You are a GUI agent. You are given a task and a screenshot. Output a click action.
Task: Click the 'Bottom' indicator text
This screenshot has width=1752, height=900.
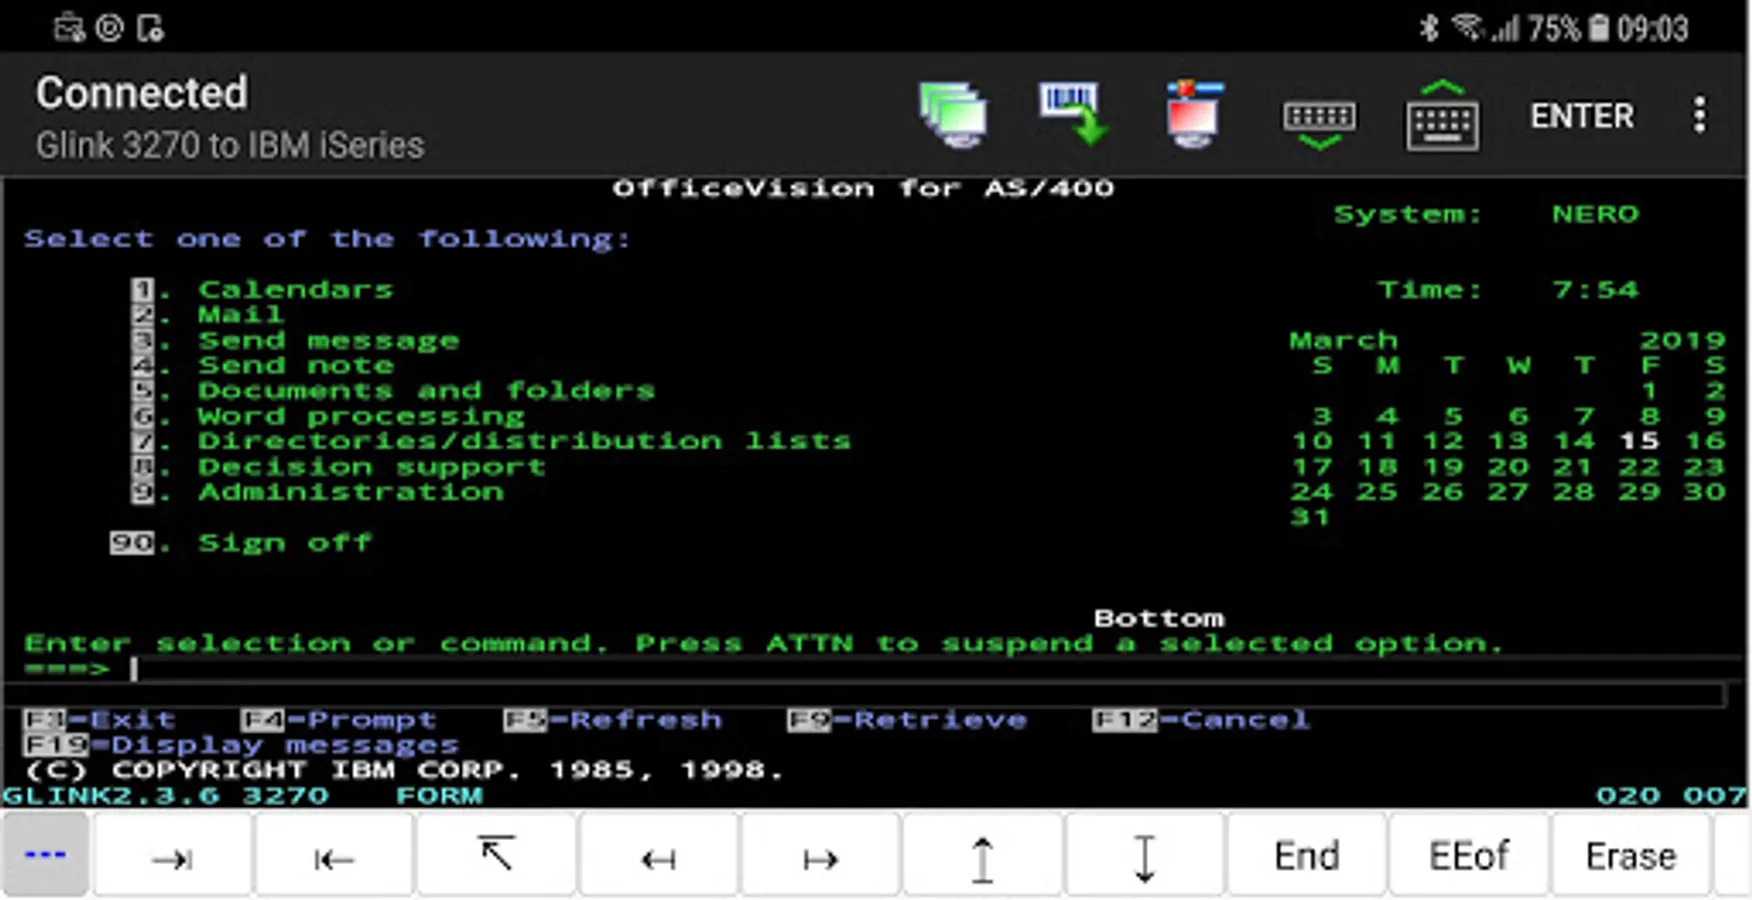click(x=1159, y=618)
